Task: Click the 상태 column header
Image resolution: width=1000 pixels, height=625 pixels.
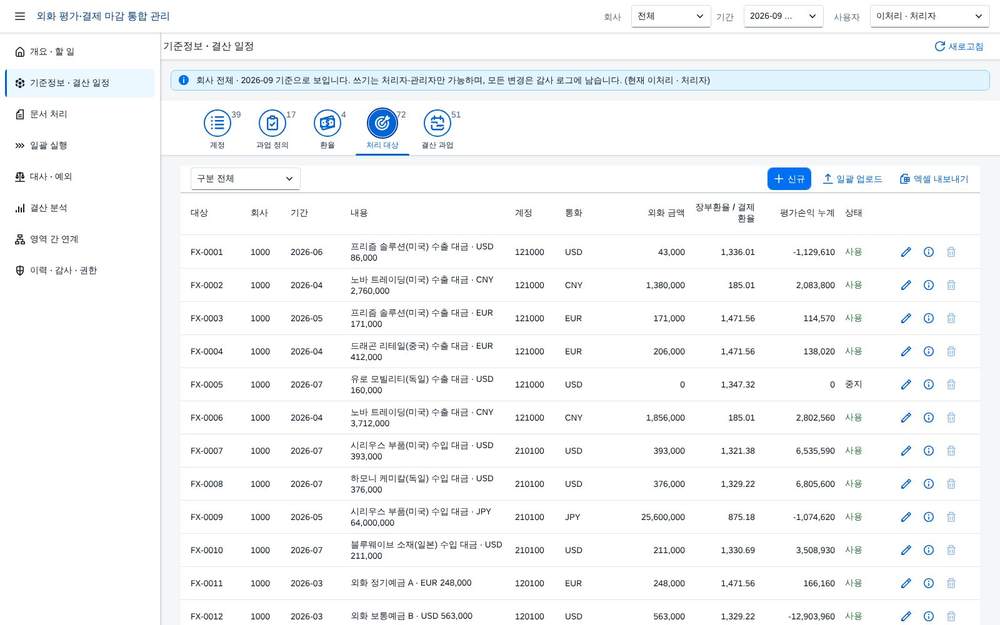Action: click(x=853, y=213)
